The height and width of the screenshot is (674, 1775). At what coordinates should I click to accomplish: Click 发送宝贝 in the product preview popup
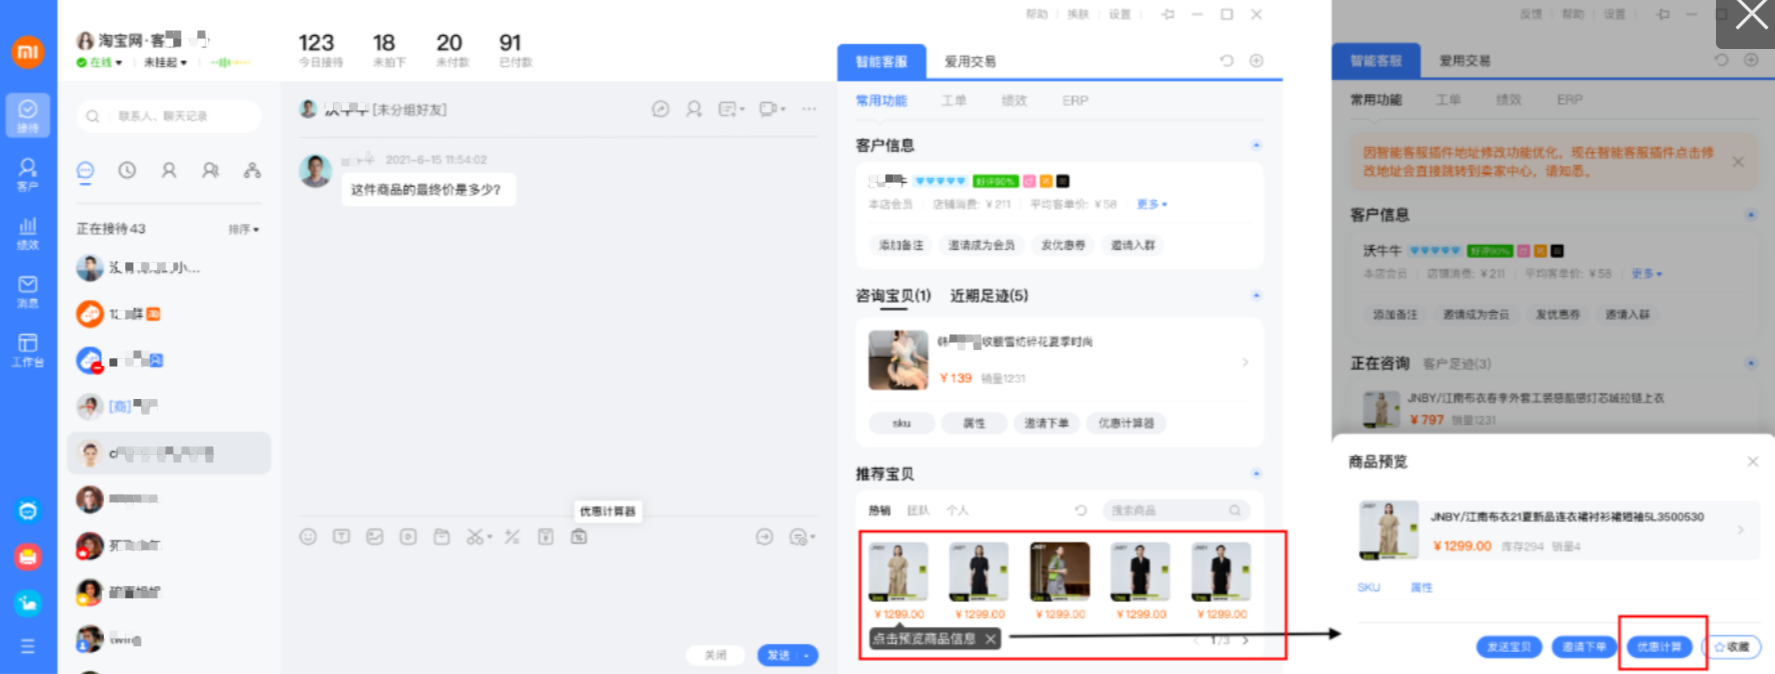1509,647
